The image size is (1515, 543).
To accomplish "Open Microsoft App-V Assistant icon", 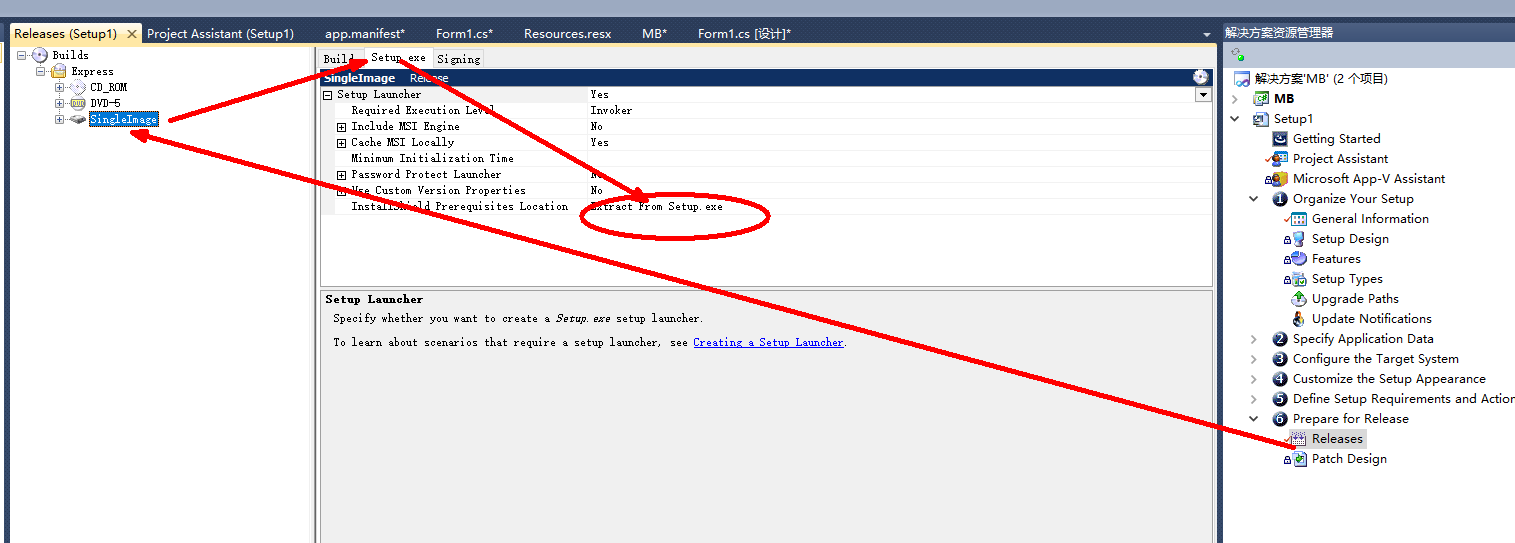I will click(x=1280, y=178).
